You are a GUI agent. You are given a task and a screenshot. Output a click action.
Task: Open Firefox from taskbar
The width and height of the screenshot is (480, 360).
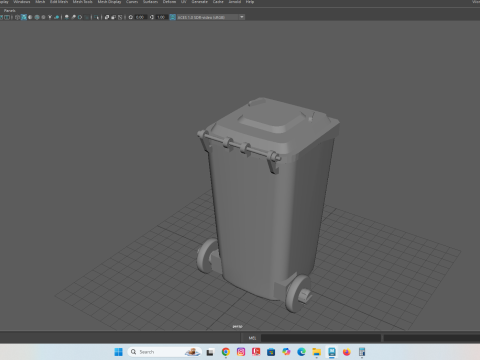pos(347,352)
